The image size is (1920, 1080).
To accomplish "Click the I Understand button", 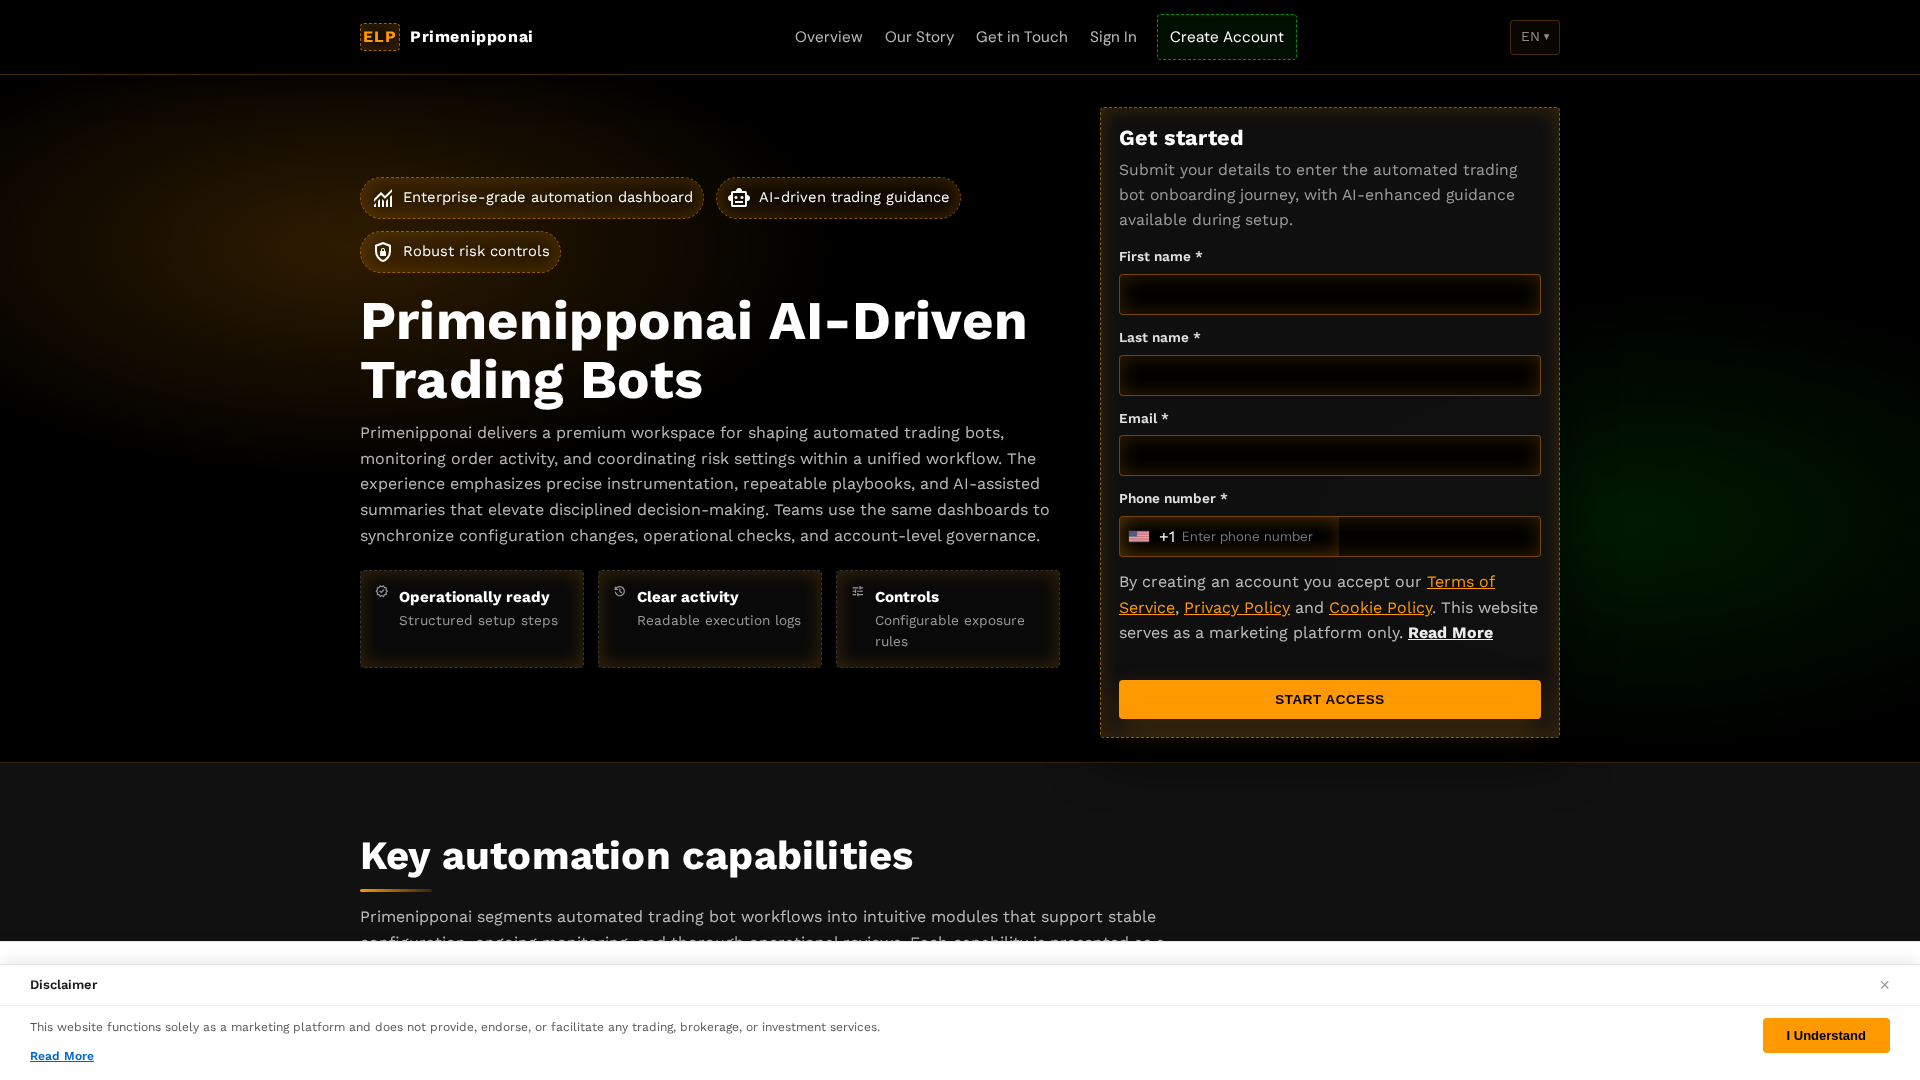I will 1825,1035.
